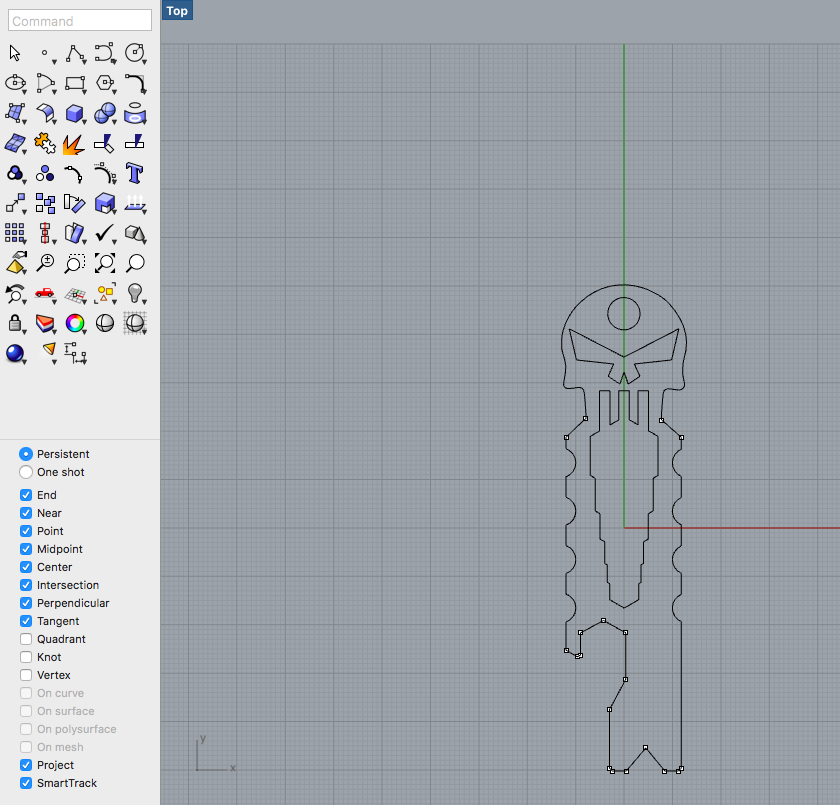
Task: Pick the Polyline drawing tool
Action: point(75,53)
